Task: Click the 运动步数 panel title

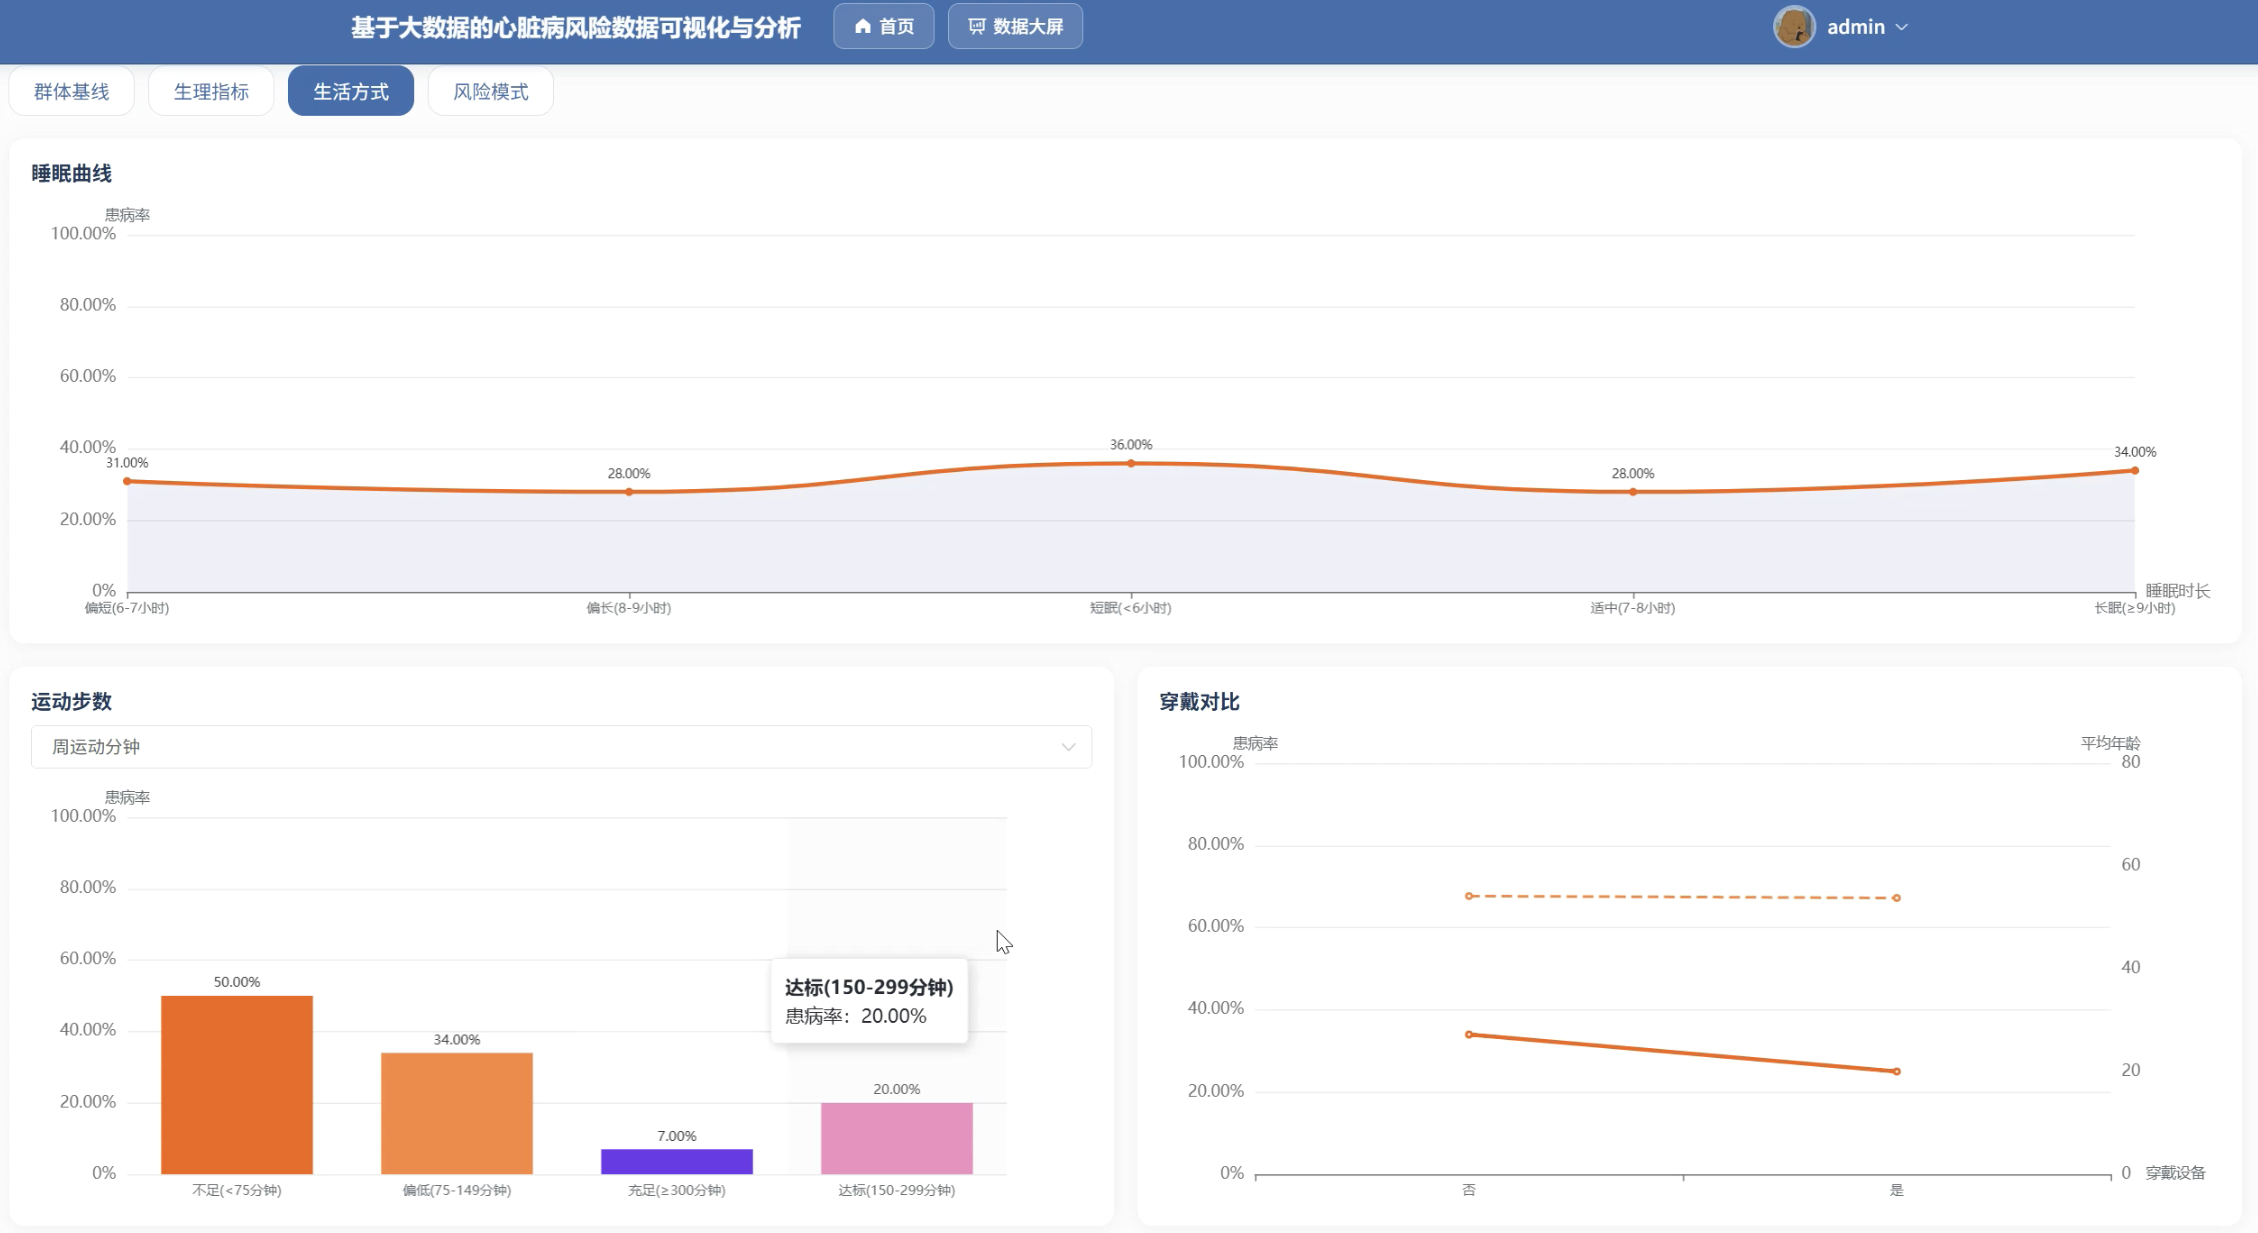Action: 71,701
